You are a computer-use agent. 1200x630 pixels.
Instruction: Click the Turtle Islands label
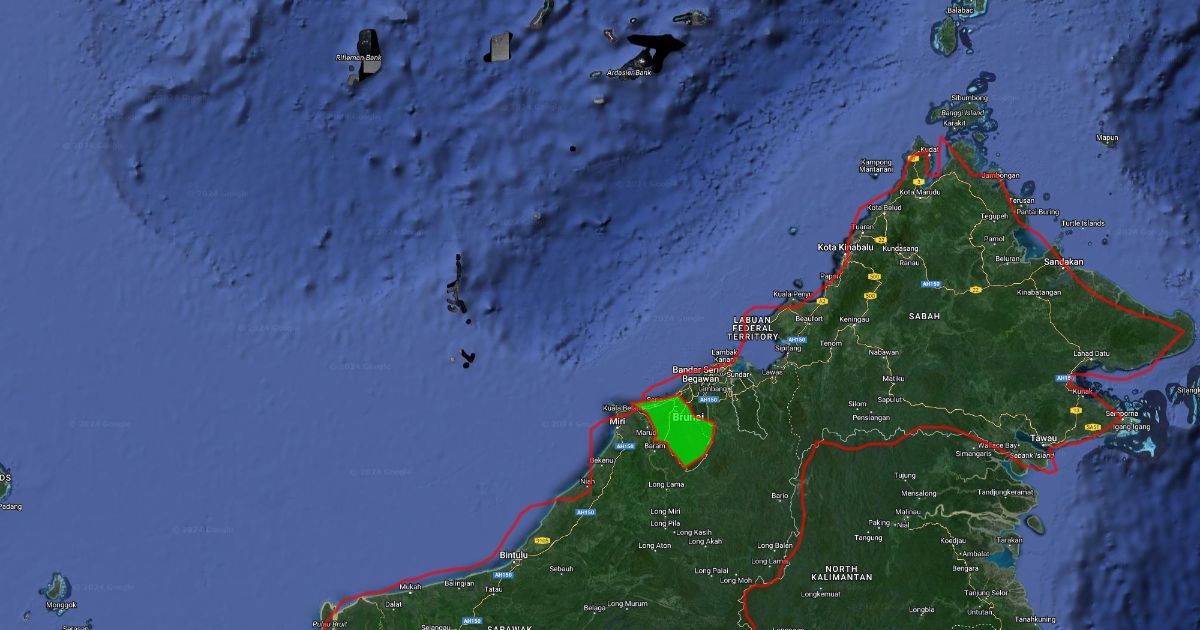pos(1083,223)
